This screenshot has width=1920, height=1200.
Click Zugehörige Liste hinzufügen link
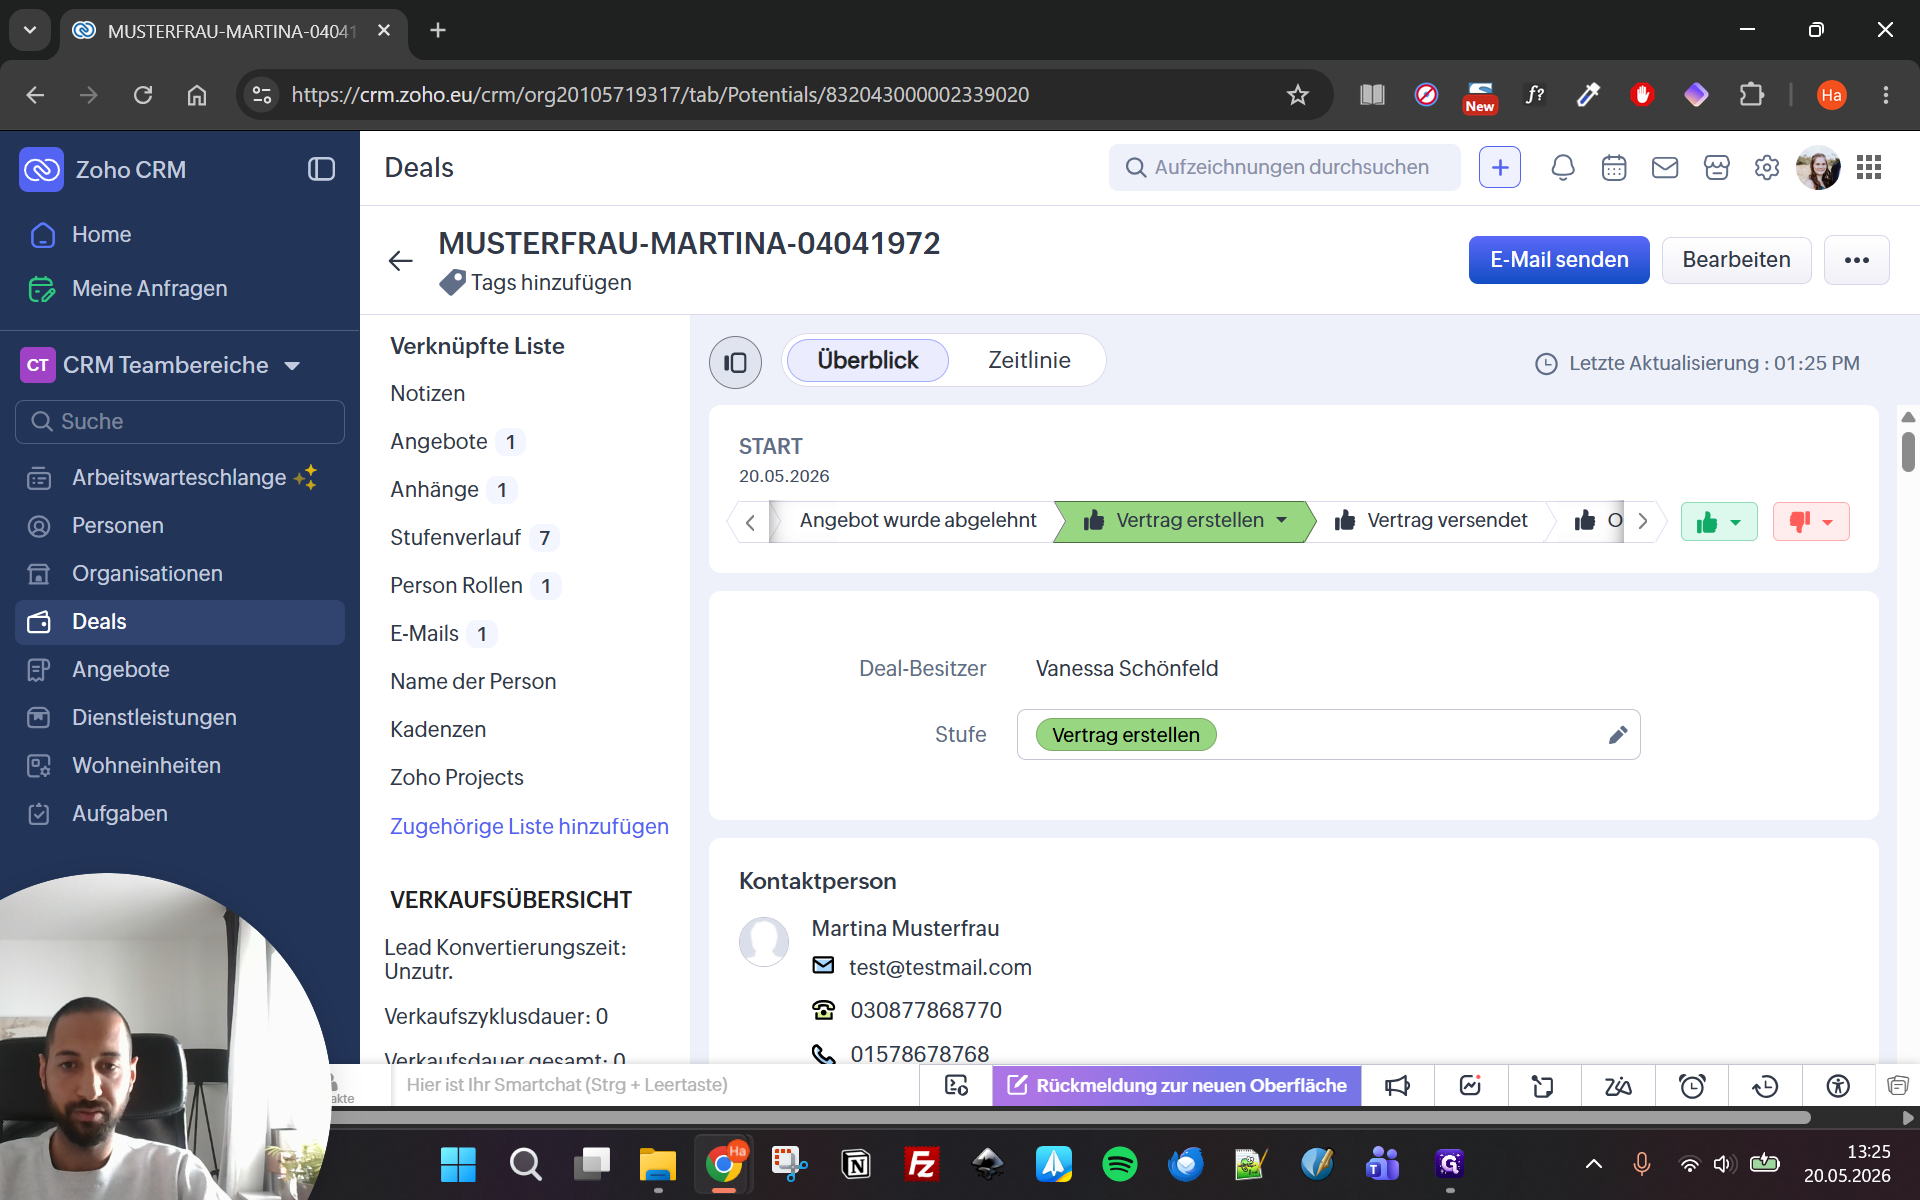coord(529,826)
